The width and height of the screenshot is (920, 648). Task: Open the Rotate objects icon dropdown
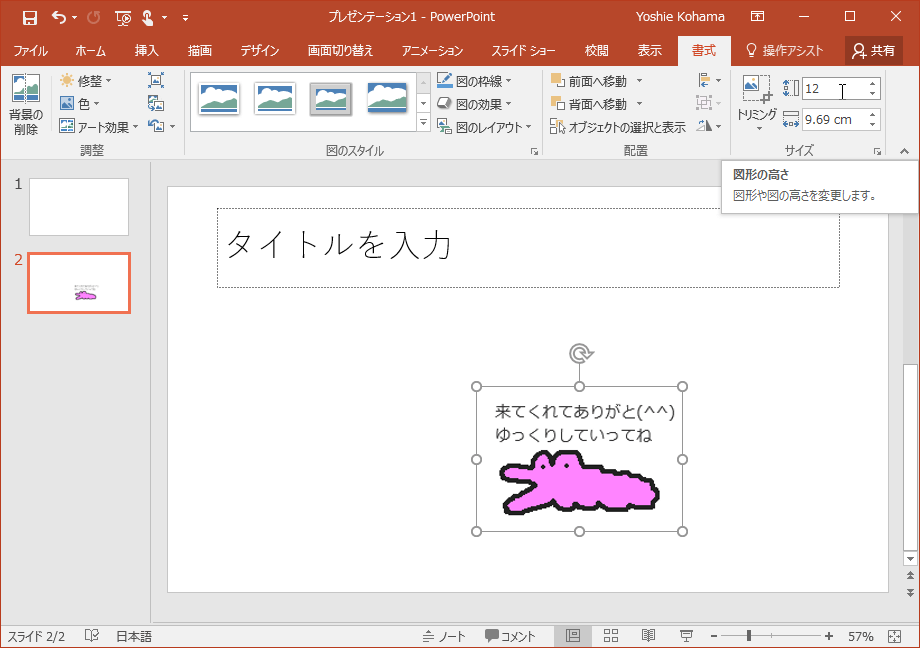(x=709, y=126)
